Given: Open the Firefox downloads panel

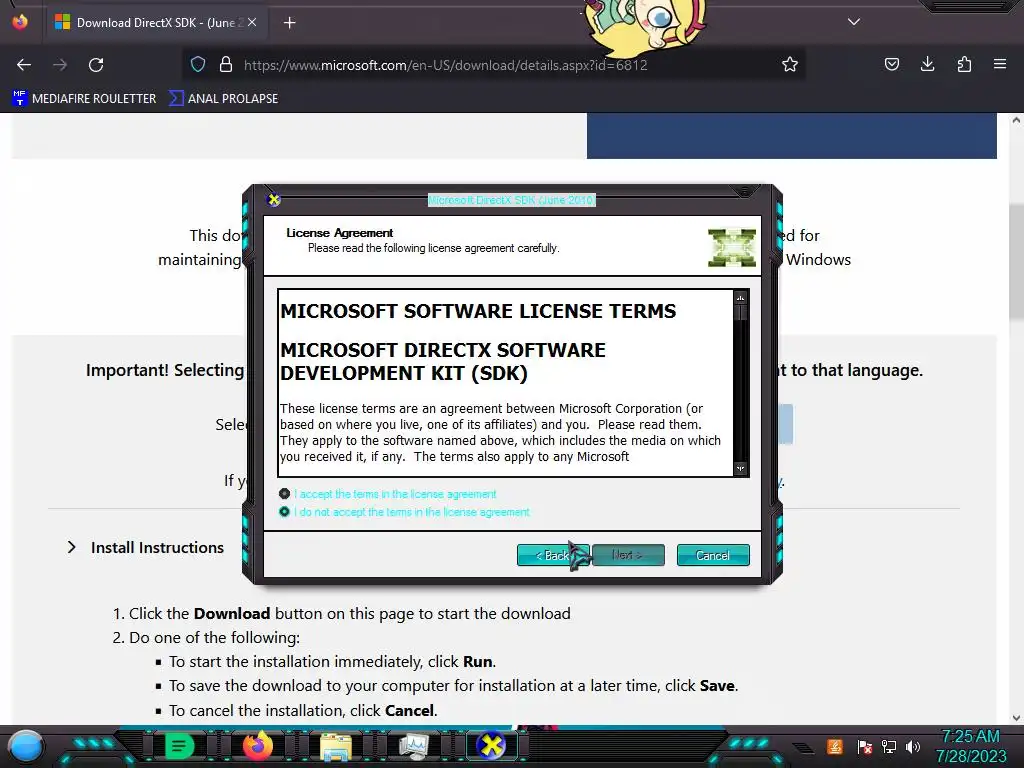Looking at the screenshot, I should 927,64.
